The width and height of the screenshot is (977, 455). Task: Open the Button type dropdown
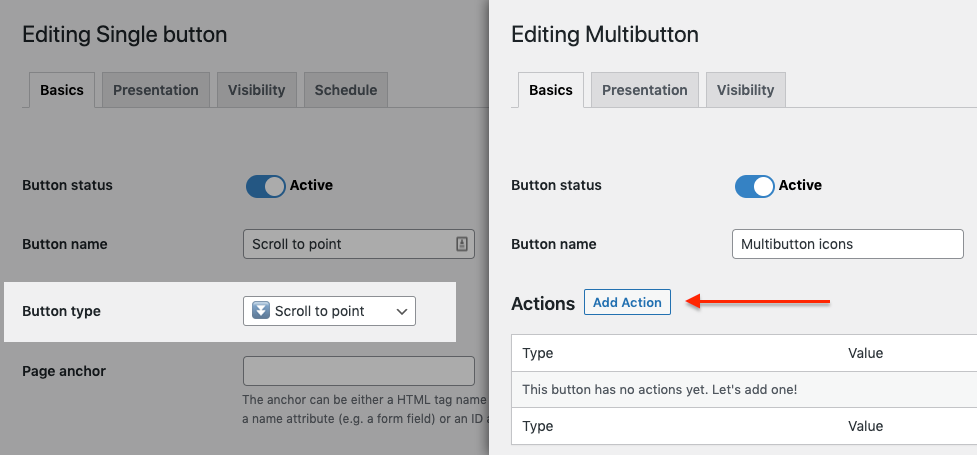click(329, 311)
